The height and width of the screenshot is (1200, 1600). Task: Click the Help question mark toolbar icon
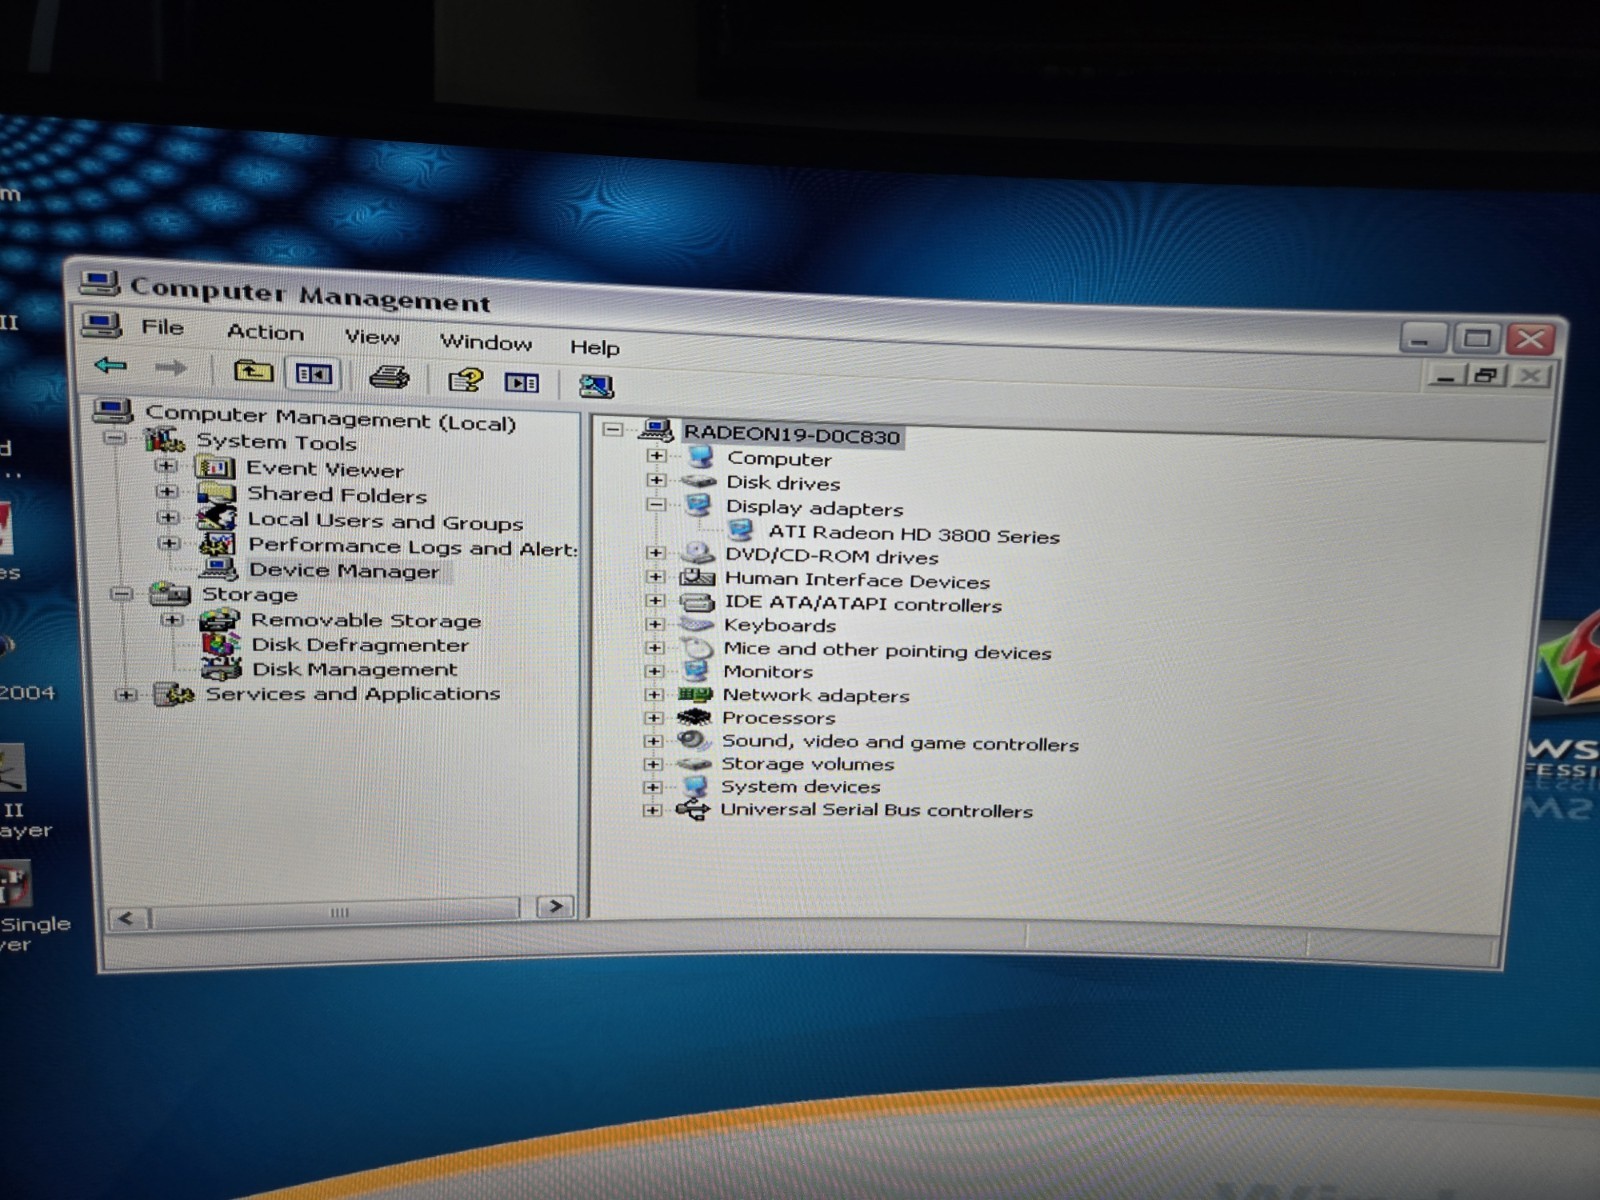[x=465, y=380]
